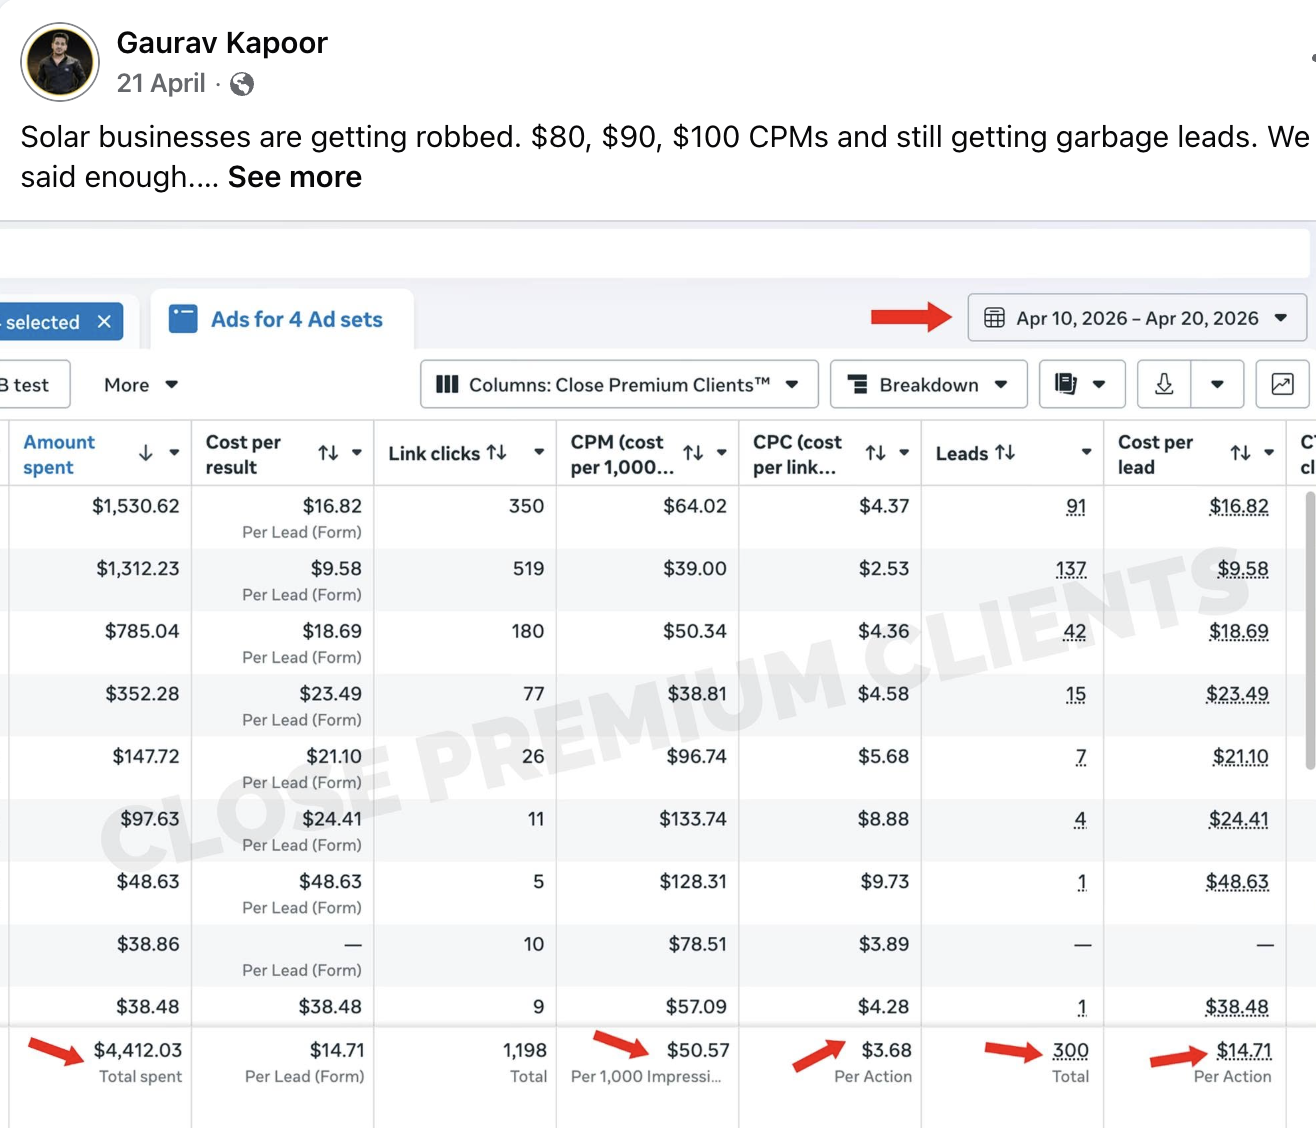This screenshot has height=1128, width=1316.
Task: Open the Gaurav Kapoor profile name link
Action: pos(222,43)
